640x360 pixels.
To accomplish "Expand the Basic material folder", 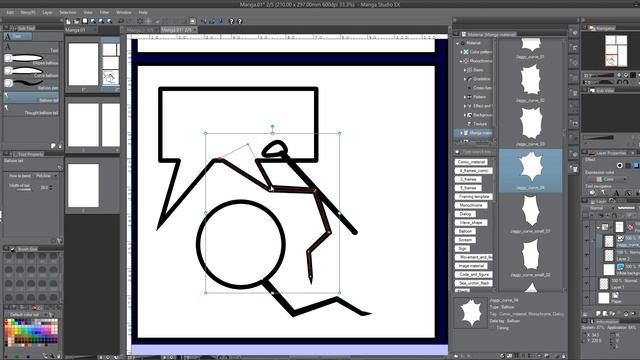I will pyautogui.click(x=465, y=70).
